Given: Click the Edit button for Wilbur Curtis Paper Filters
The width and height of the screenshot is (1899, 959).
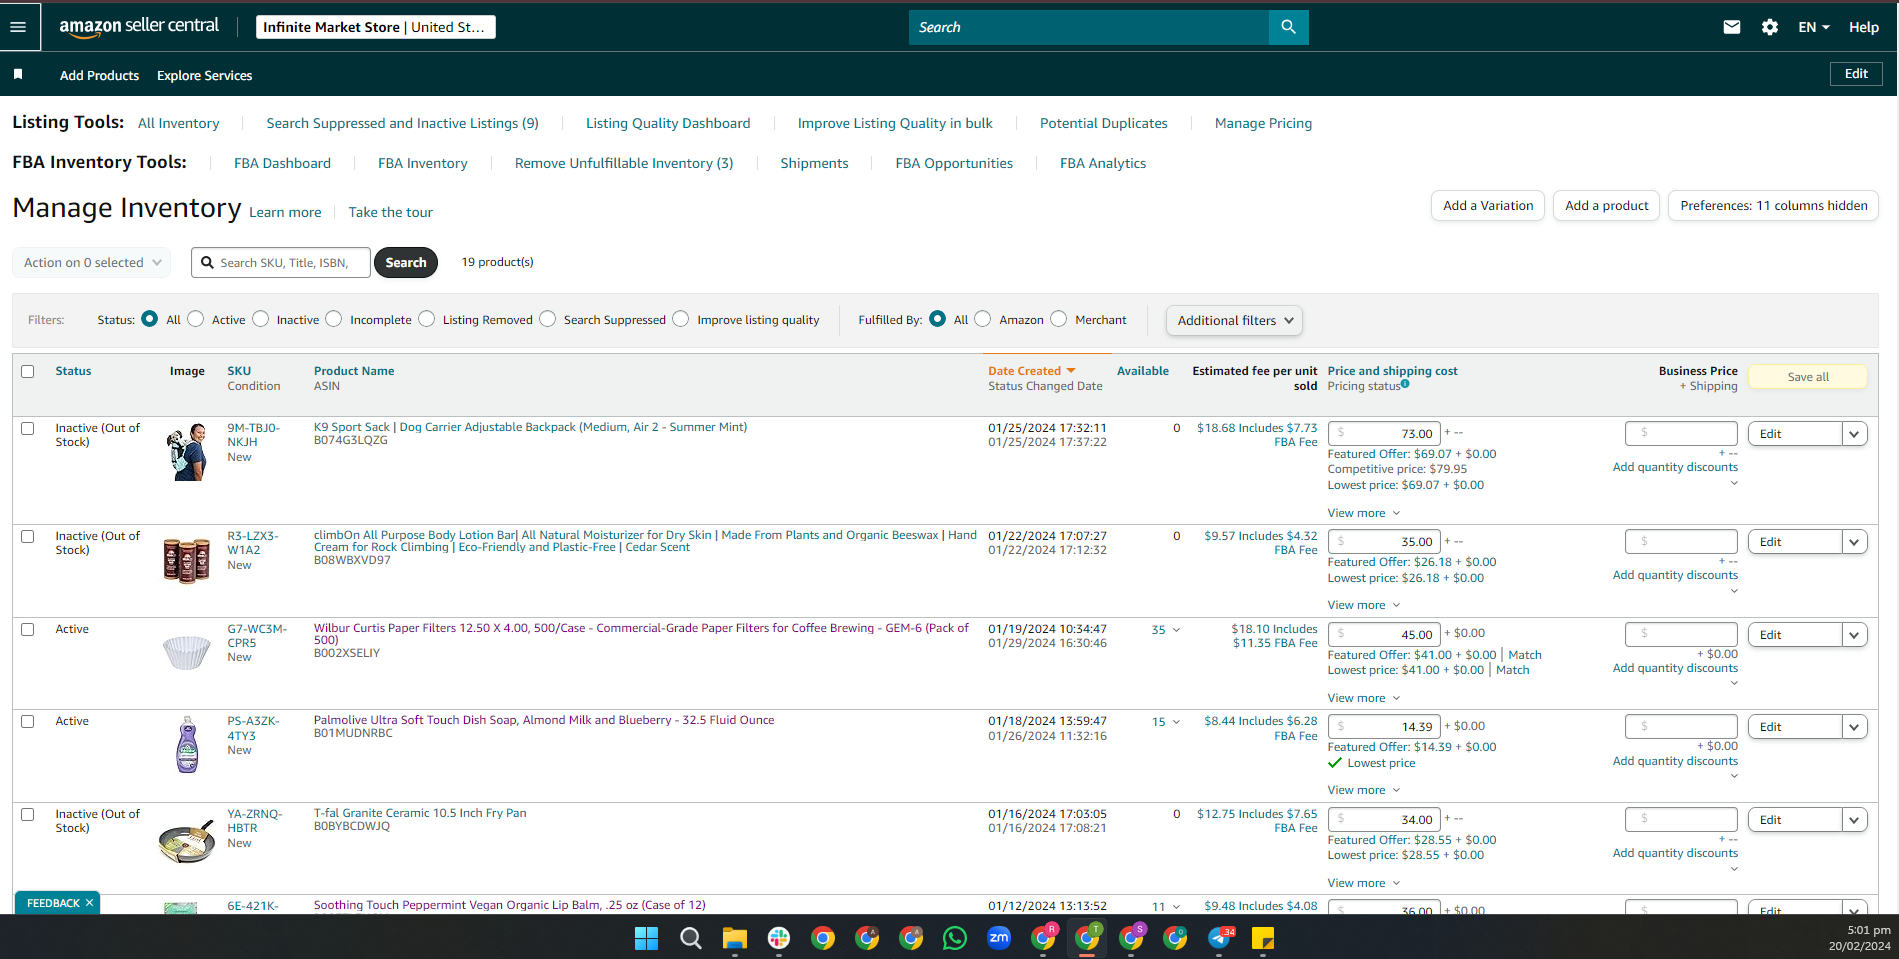Looking at the screenshot, I should (x=1795, y=635).
